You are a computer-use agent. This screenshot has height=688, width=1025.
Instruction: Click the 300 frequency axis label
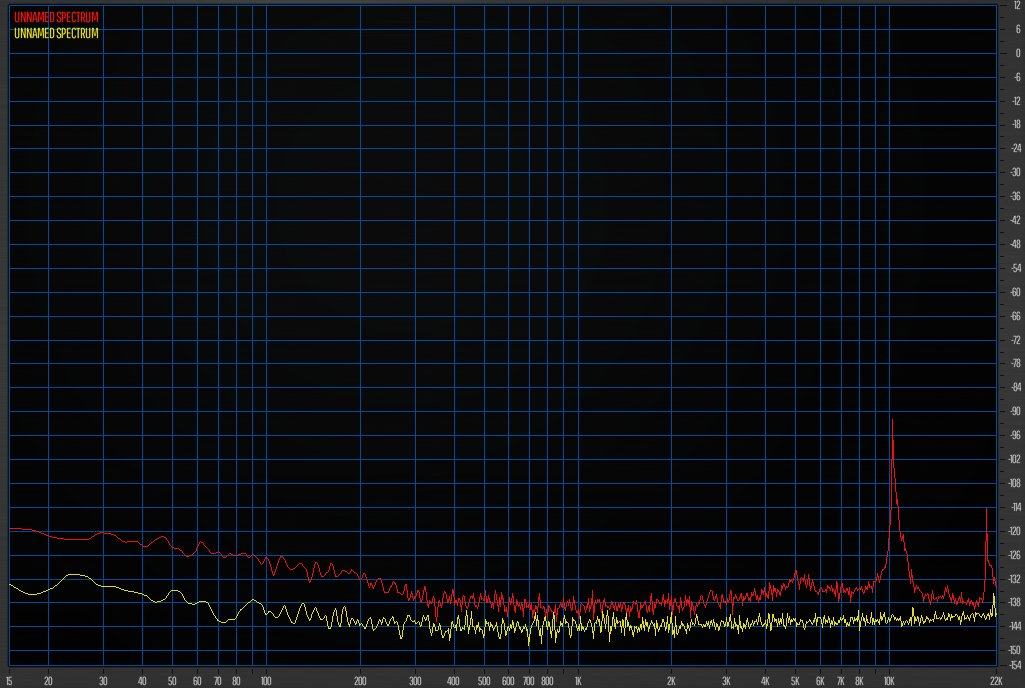[x=414, y=681]
